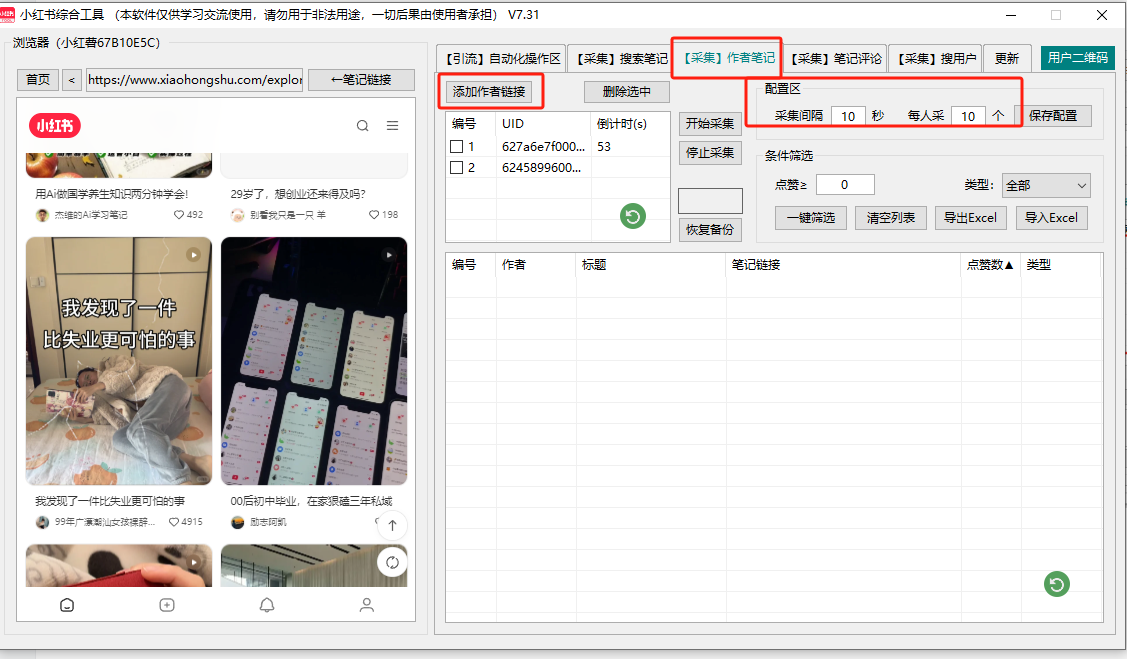This screenshot has width=1127, height=659.
Task: Click the red 小红书 logo
Action: click(x=55, y=125)
